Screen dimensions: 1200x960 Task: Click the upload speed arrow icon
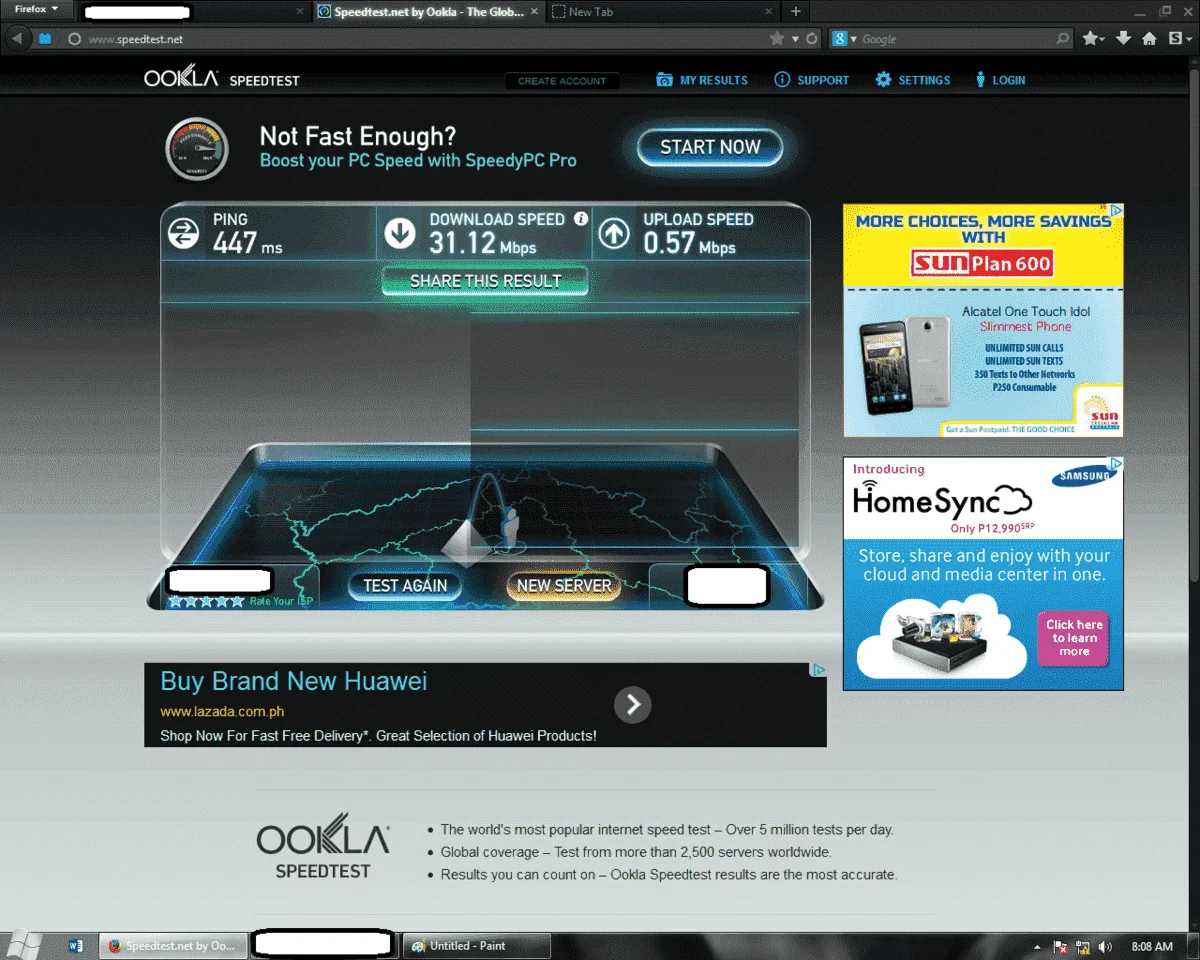pyautogui.click(x=614, y=235)
